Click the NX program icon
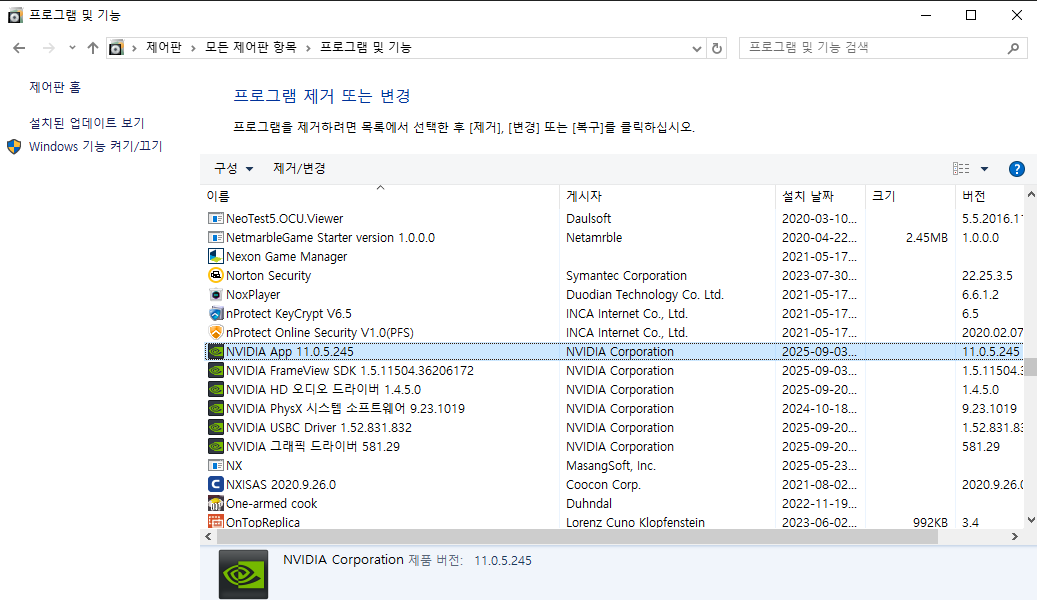This screenshot has width=1037, height=600. pos(215,466)
